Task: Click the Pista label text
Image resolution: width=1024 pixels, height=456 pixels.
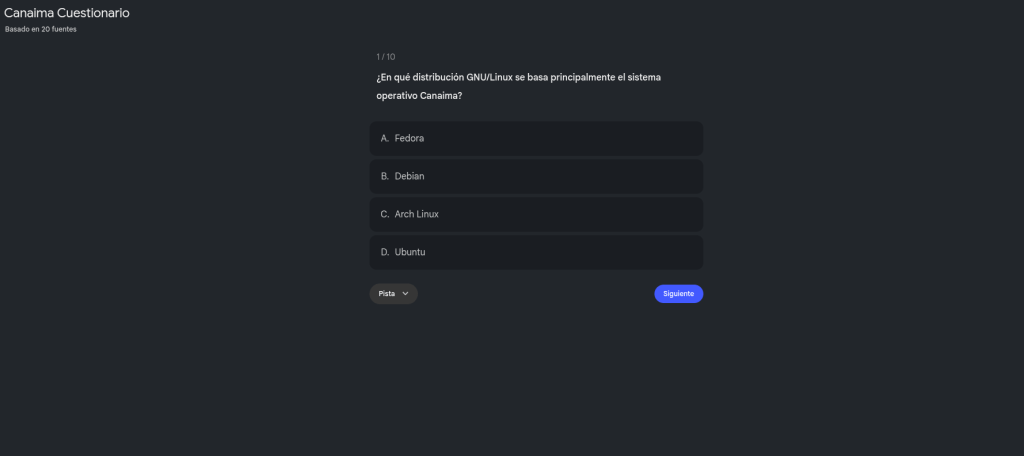Action: 387,294
